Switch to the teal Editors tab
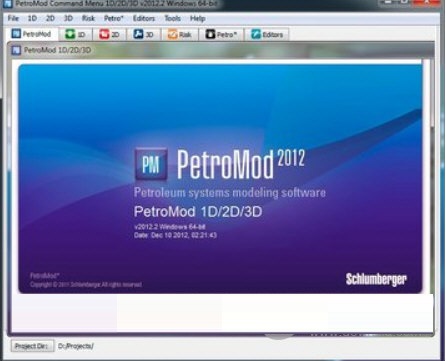The width and height of the screenshot is (446, 361). pyautogui.click(x=267, y=34)
